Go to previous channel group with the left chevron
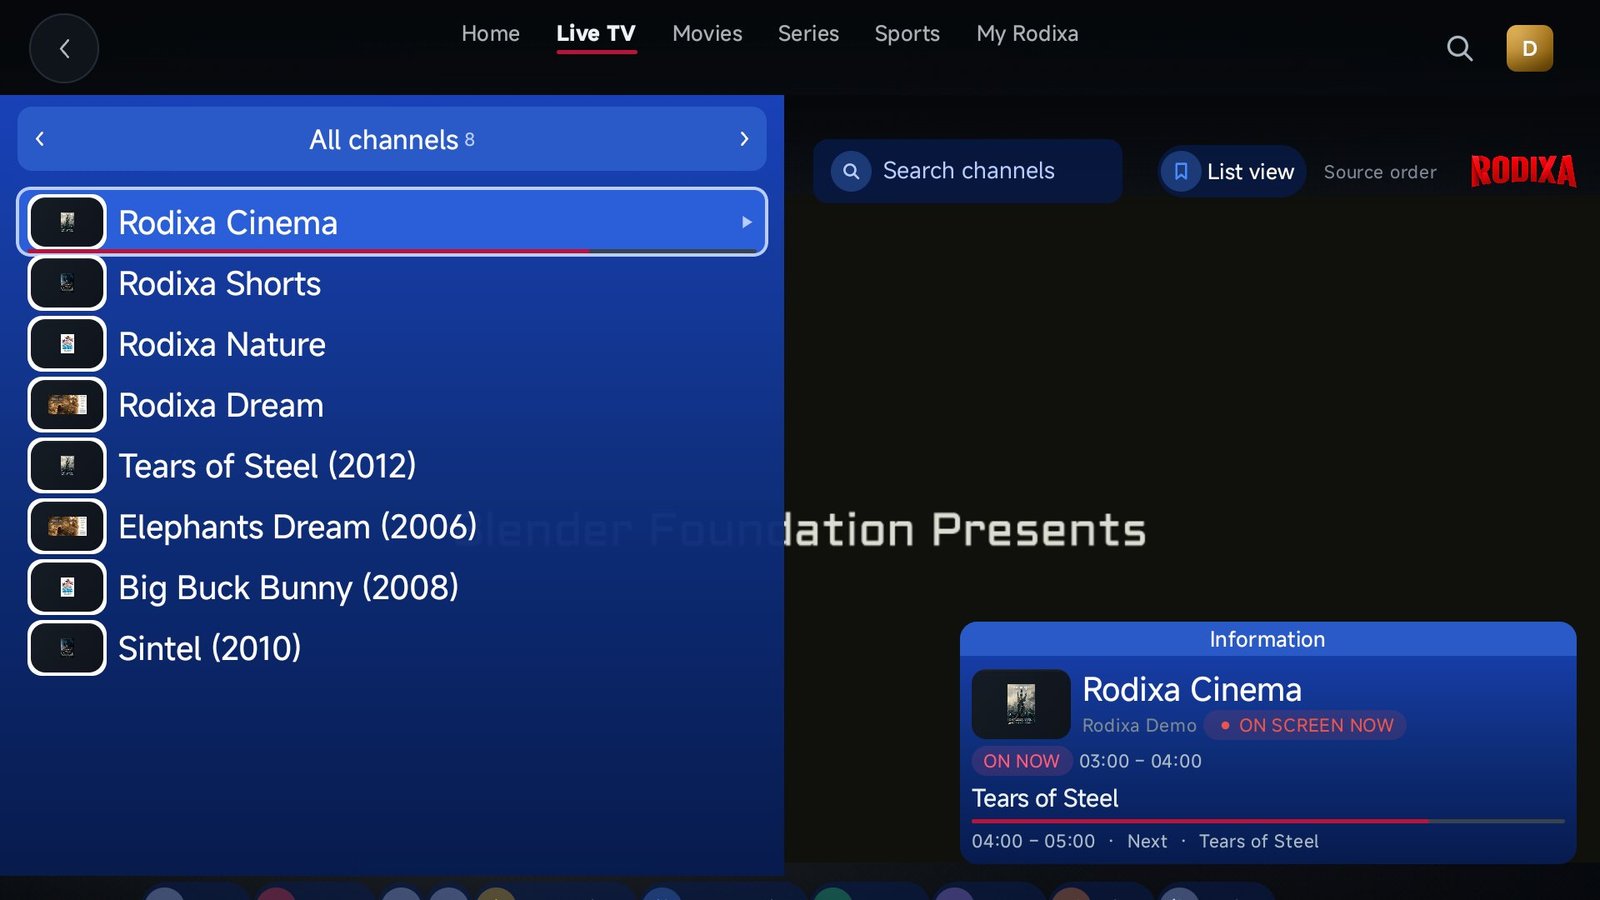Image resolution: width=1600 pixels, height=900 pixels. (40, 139)
